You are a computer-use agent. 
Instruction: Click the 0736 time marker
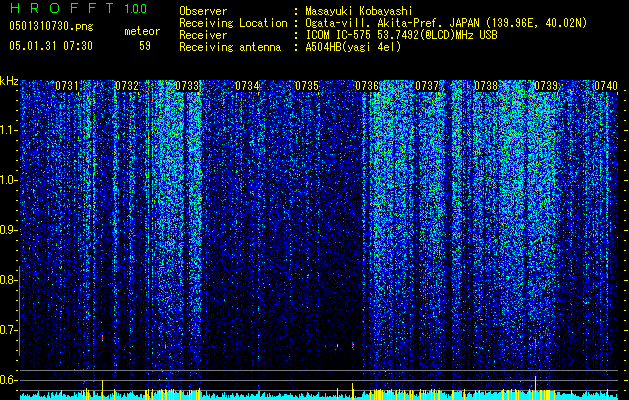(367, 86)
